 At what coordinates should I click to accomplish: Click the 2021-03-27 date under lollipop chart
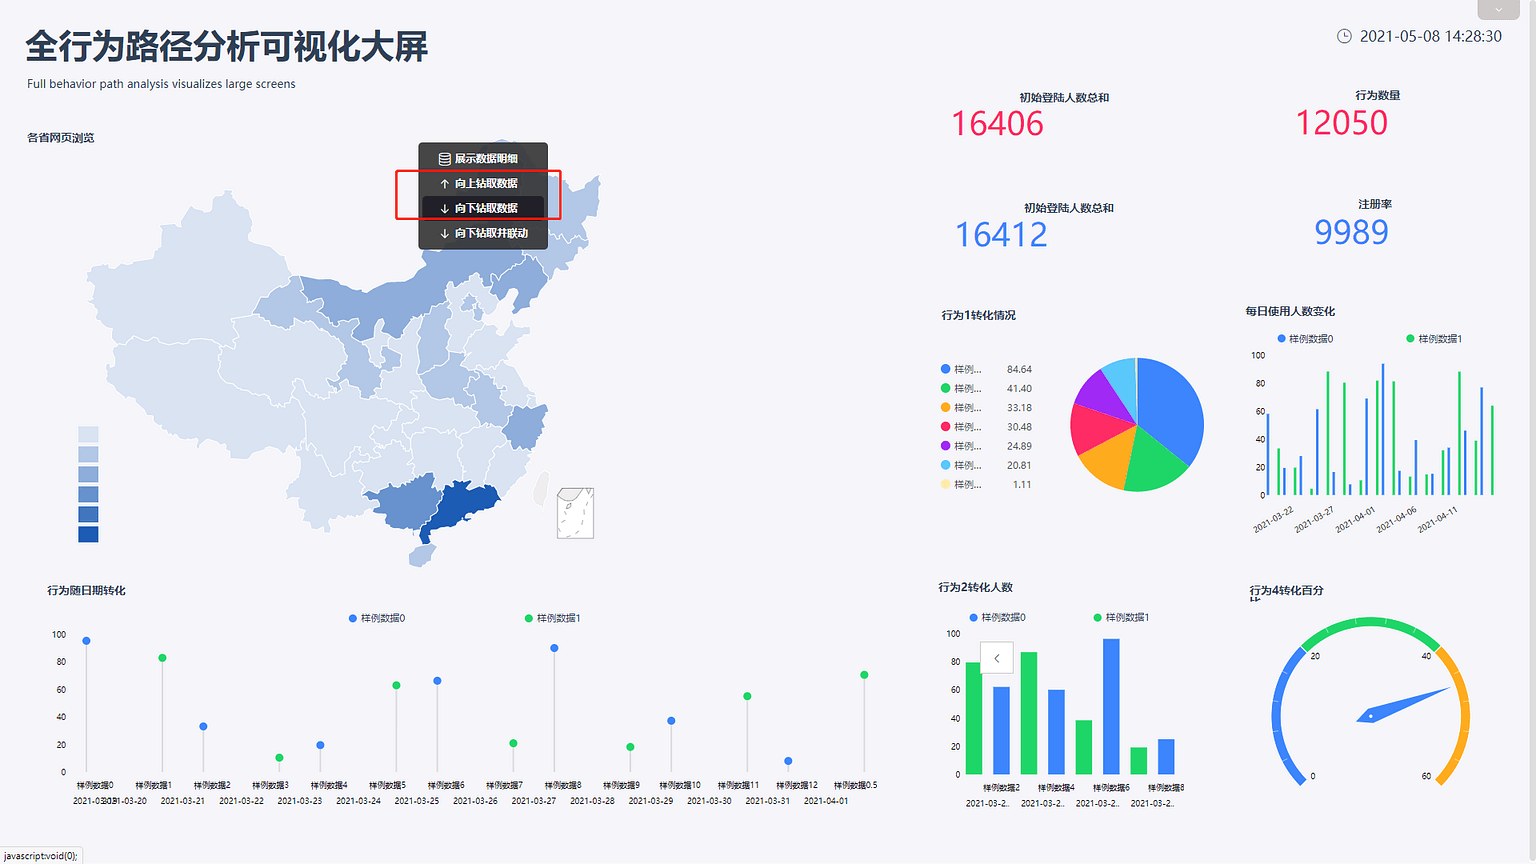(x=534, y=801)
